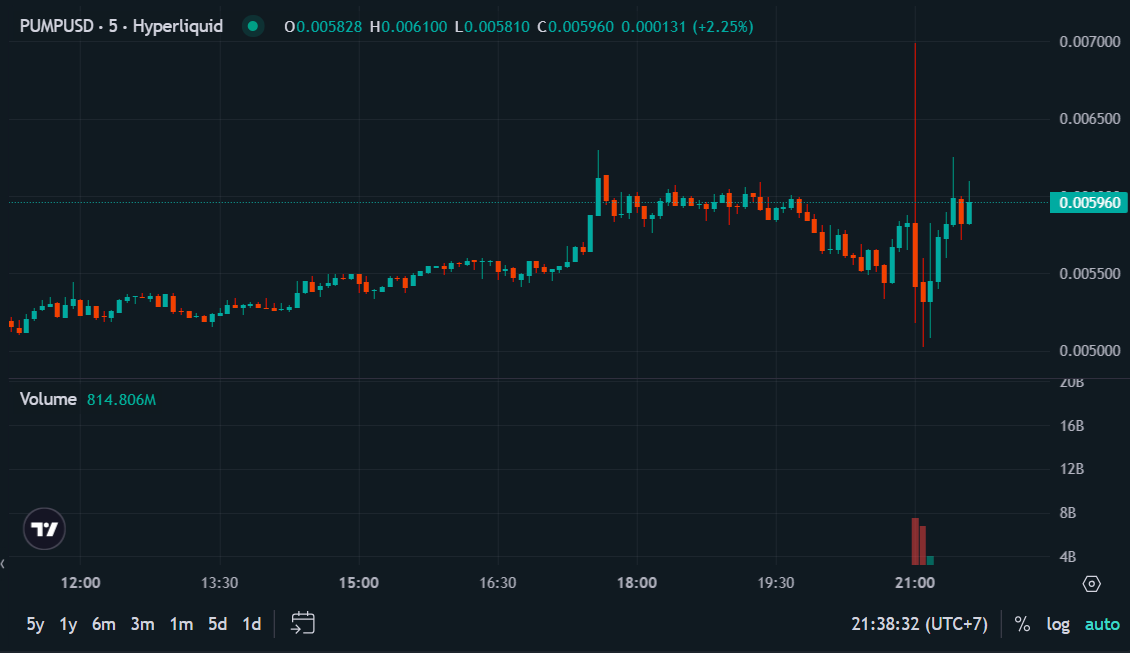This screenshot has height=653, width=1130.
Task: Select the 3m time range
Action: pos(143,624)
